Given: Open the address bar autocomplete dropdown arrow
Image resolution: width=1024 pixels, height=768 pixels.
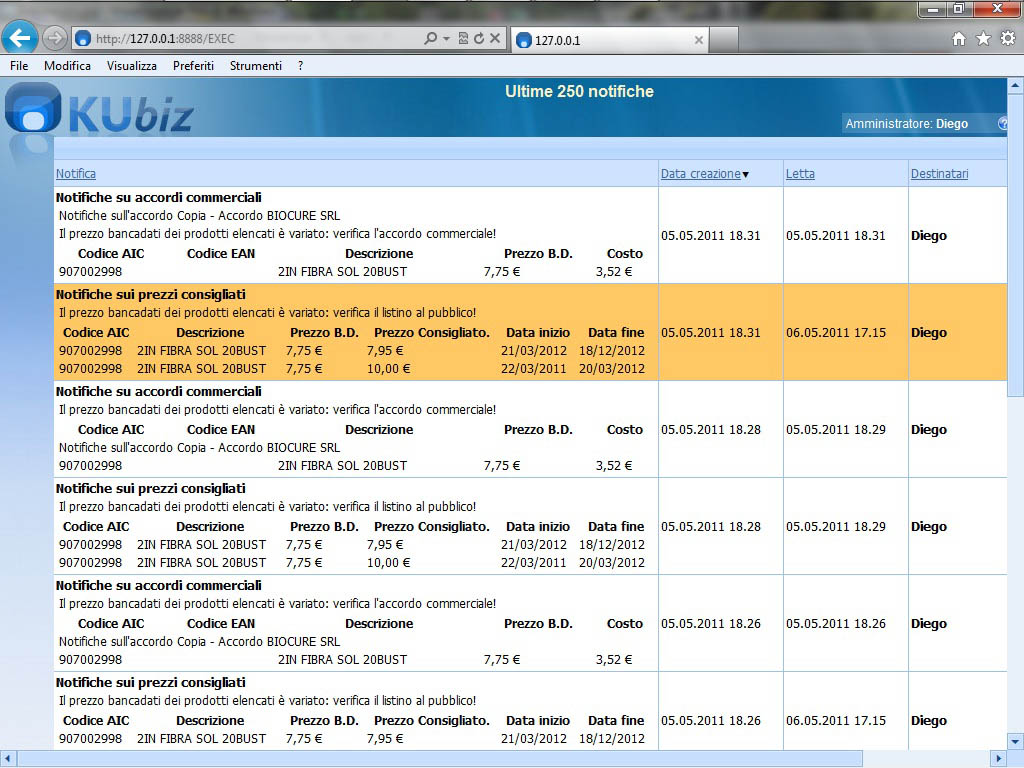Looking at the screenshot, I should tap(447, 39).
